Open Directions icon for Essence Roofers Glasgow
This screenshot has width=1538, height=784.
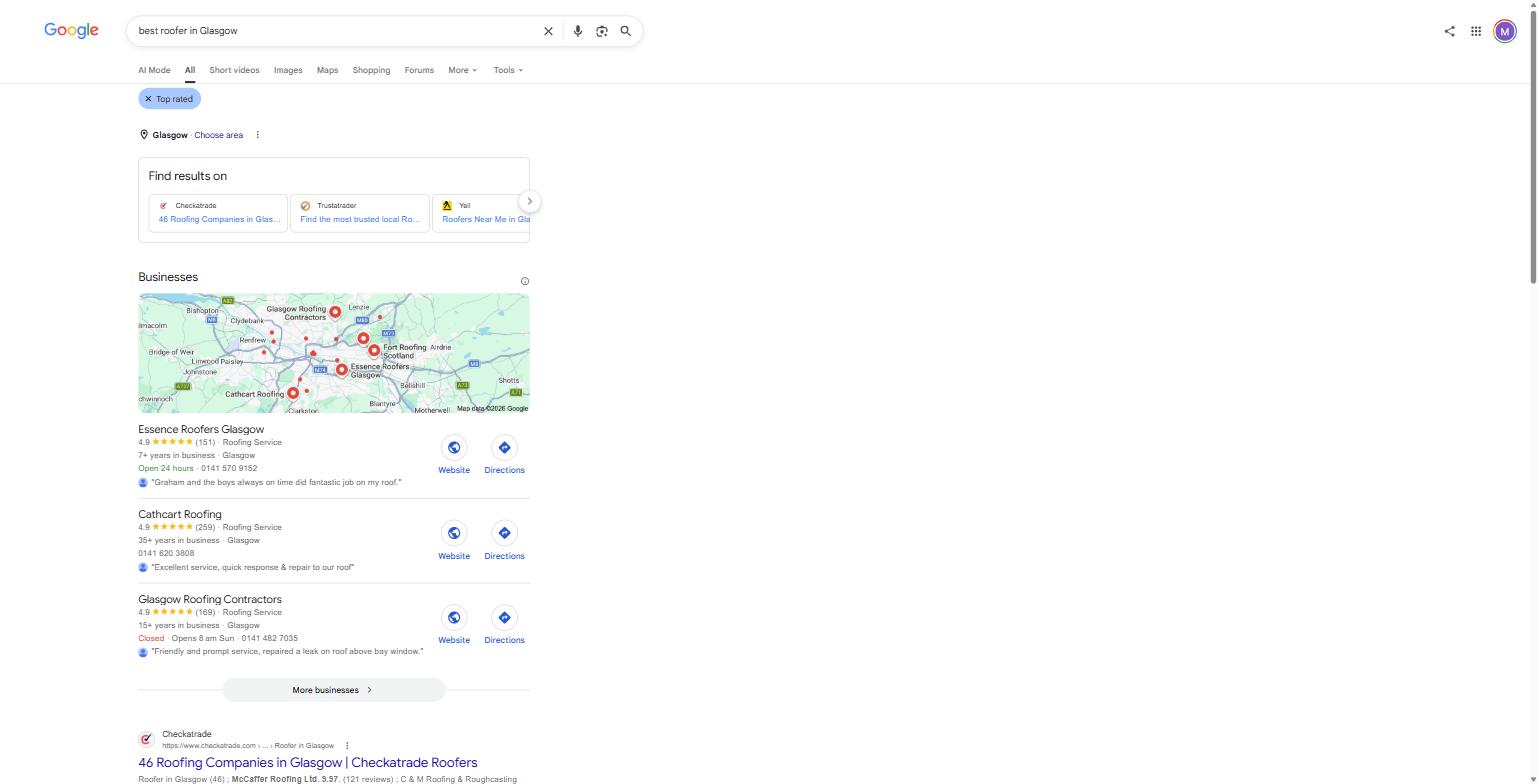[x=504, y=447]
